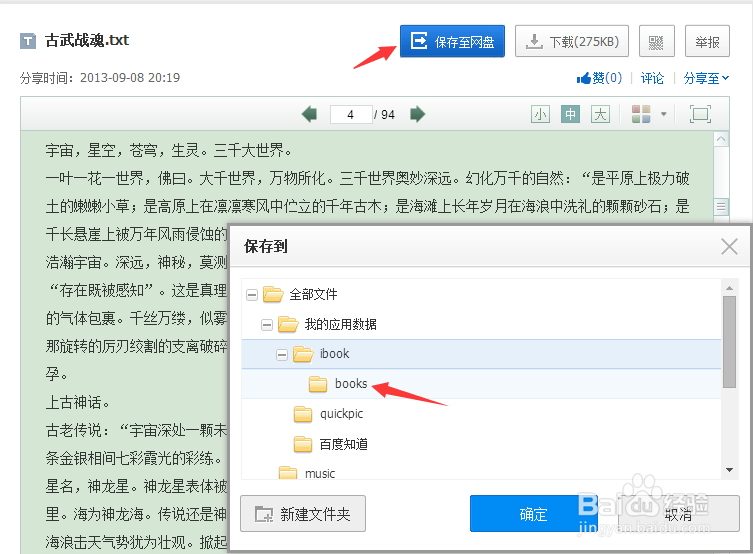Go to next page arrow

coord(417,114)
